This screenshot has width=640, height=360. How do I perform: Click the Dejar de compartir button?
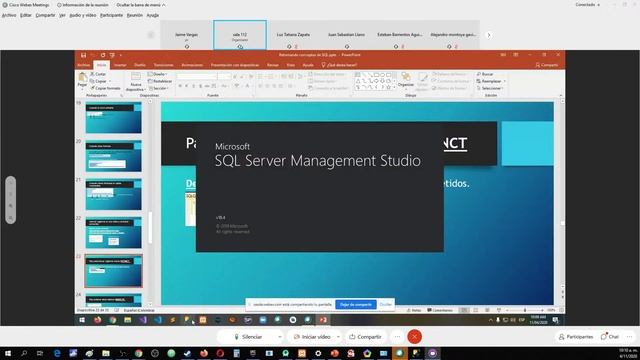[x=356, y=304]
